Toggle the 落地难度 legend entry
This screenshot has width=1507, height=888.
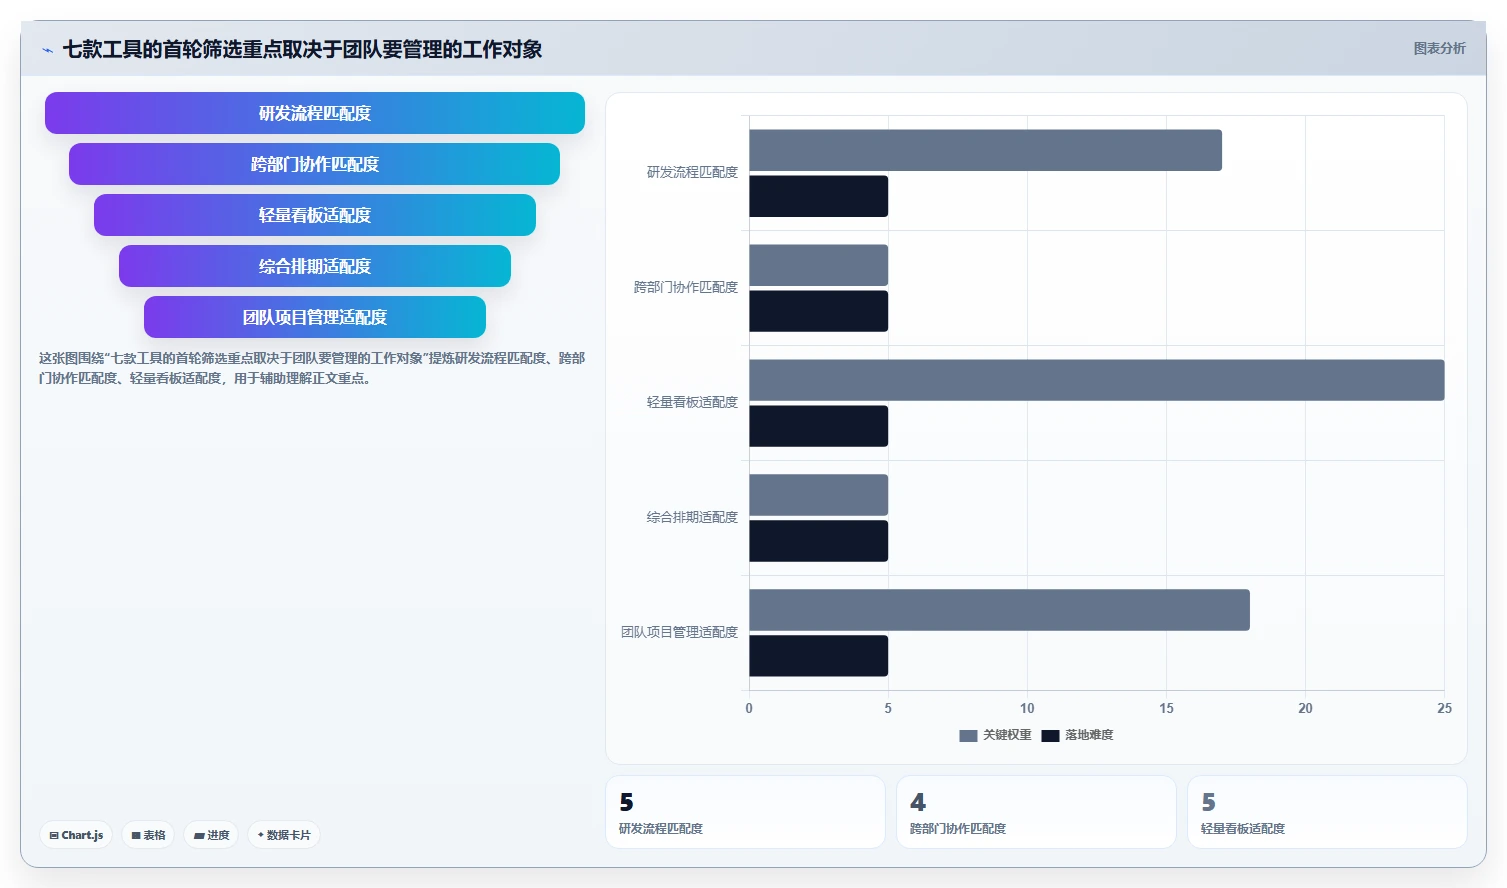click(x=1077, y=735)
